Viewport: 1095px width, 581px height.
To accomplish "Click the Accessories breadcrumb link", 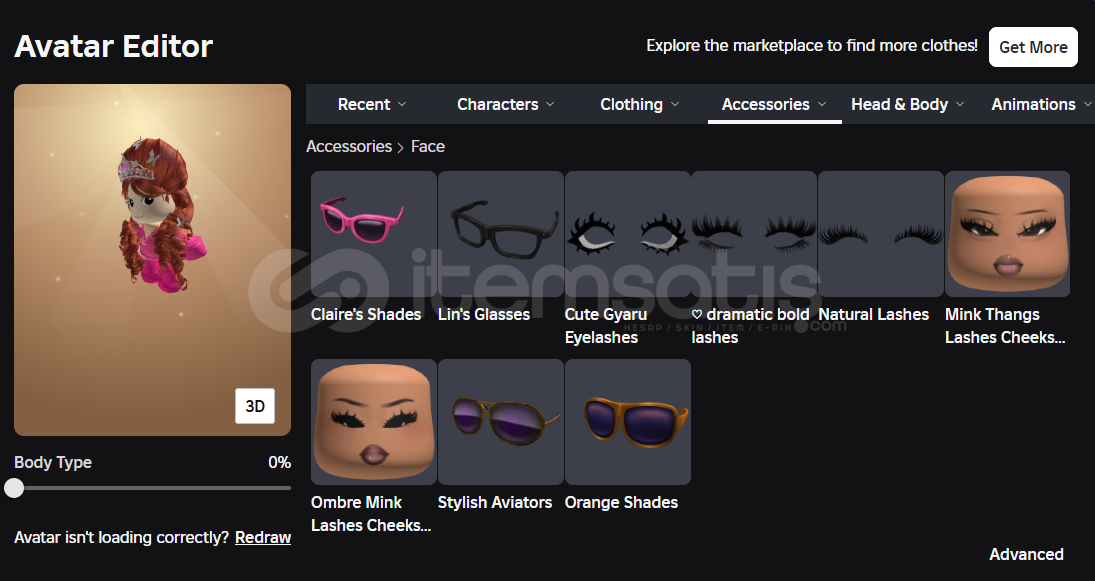I will coord(348,146).
